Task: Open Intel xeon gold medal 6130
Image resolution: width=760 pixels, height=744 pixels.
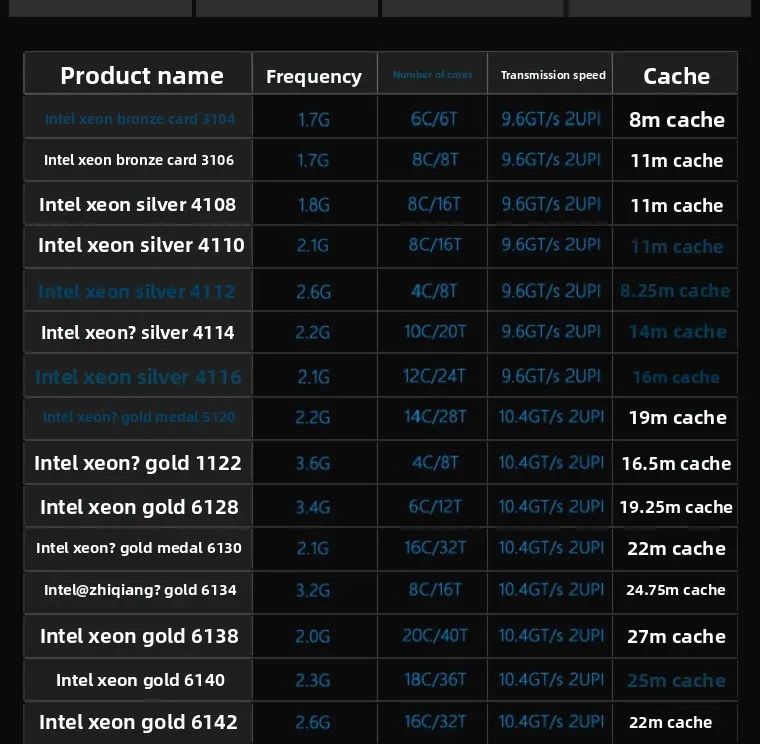Action: point(139,548)
